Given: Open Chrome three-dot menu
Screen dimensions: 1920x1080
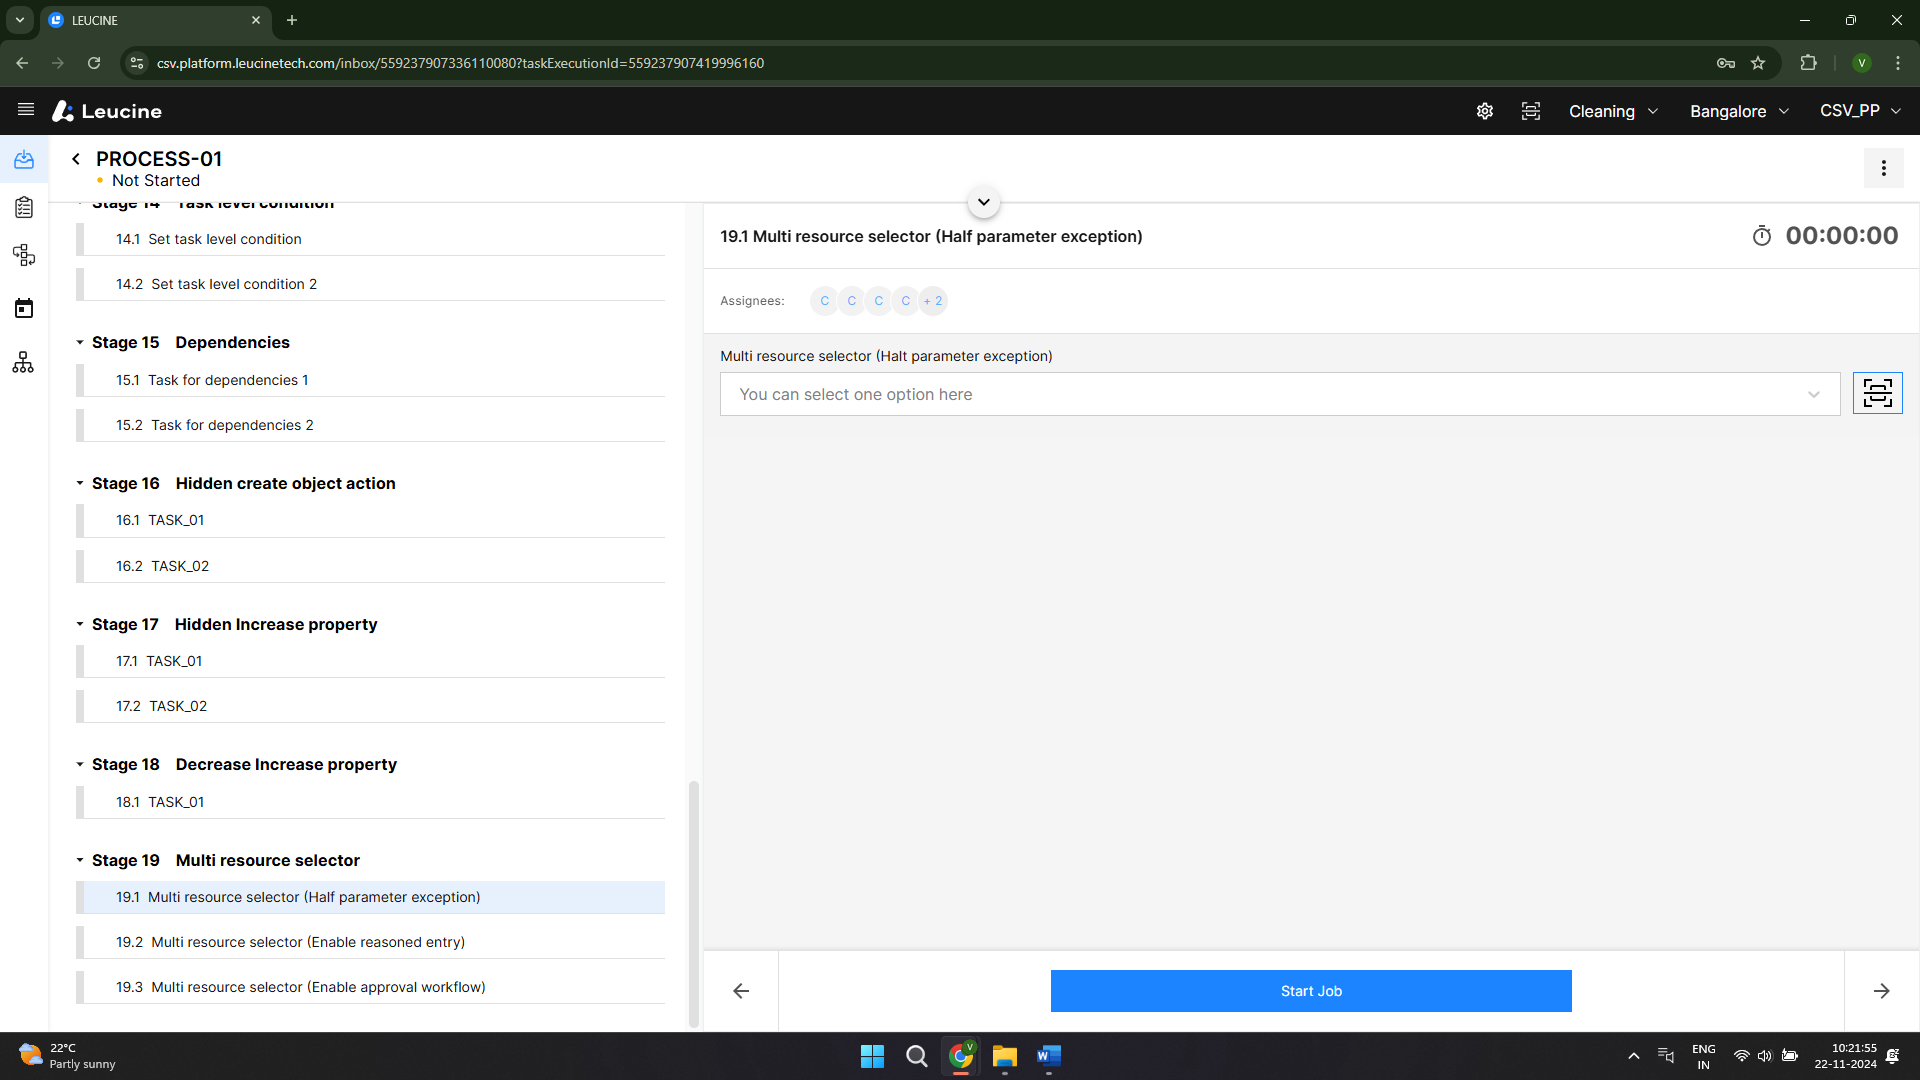Looking at the screenshot, I should [1898, 63].
